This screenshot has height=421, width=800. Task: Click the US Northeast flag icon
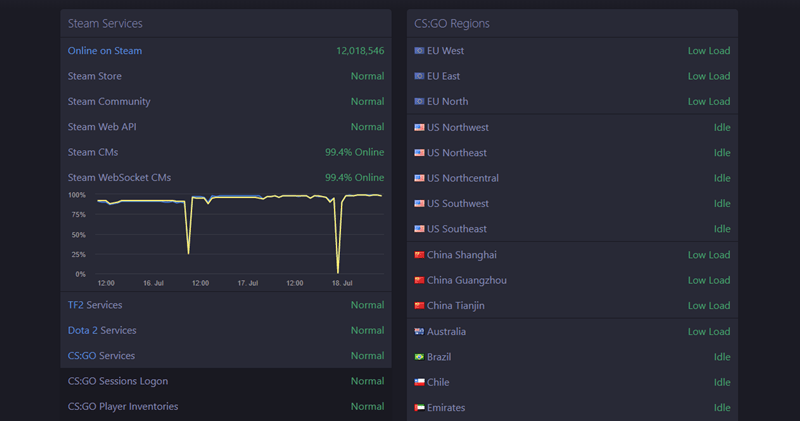click(419, 153)
